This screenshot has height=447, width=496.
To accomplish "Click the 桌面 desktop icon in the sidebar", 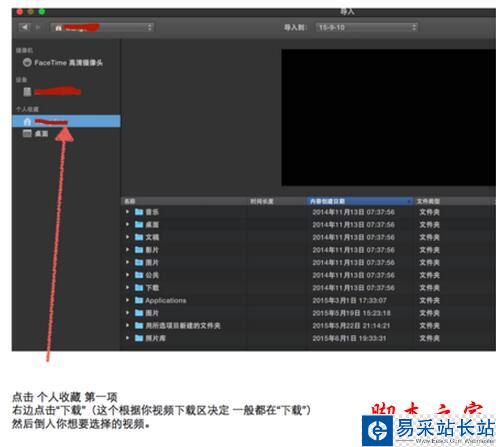I will [x=27, y=134].
